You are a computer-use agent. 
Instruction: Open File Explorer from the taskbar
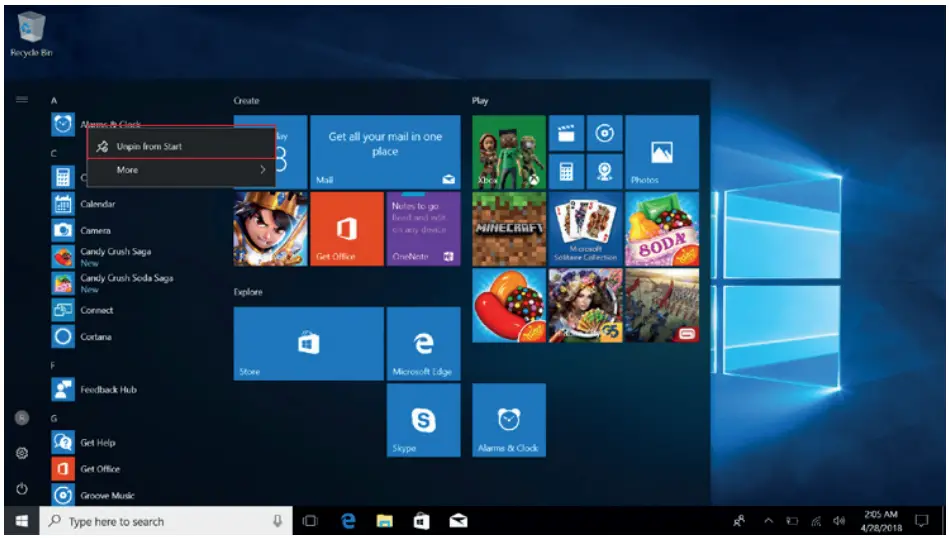click(384, 521)
